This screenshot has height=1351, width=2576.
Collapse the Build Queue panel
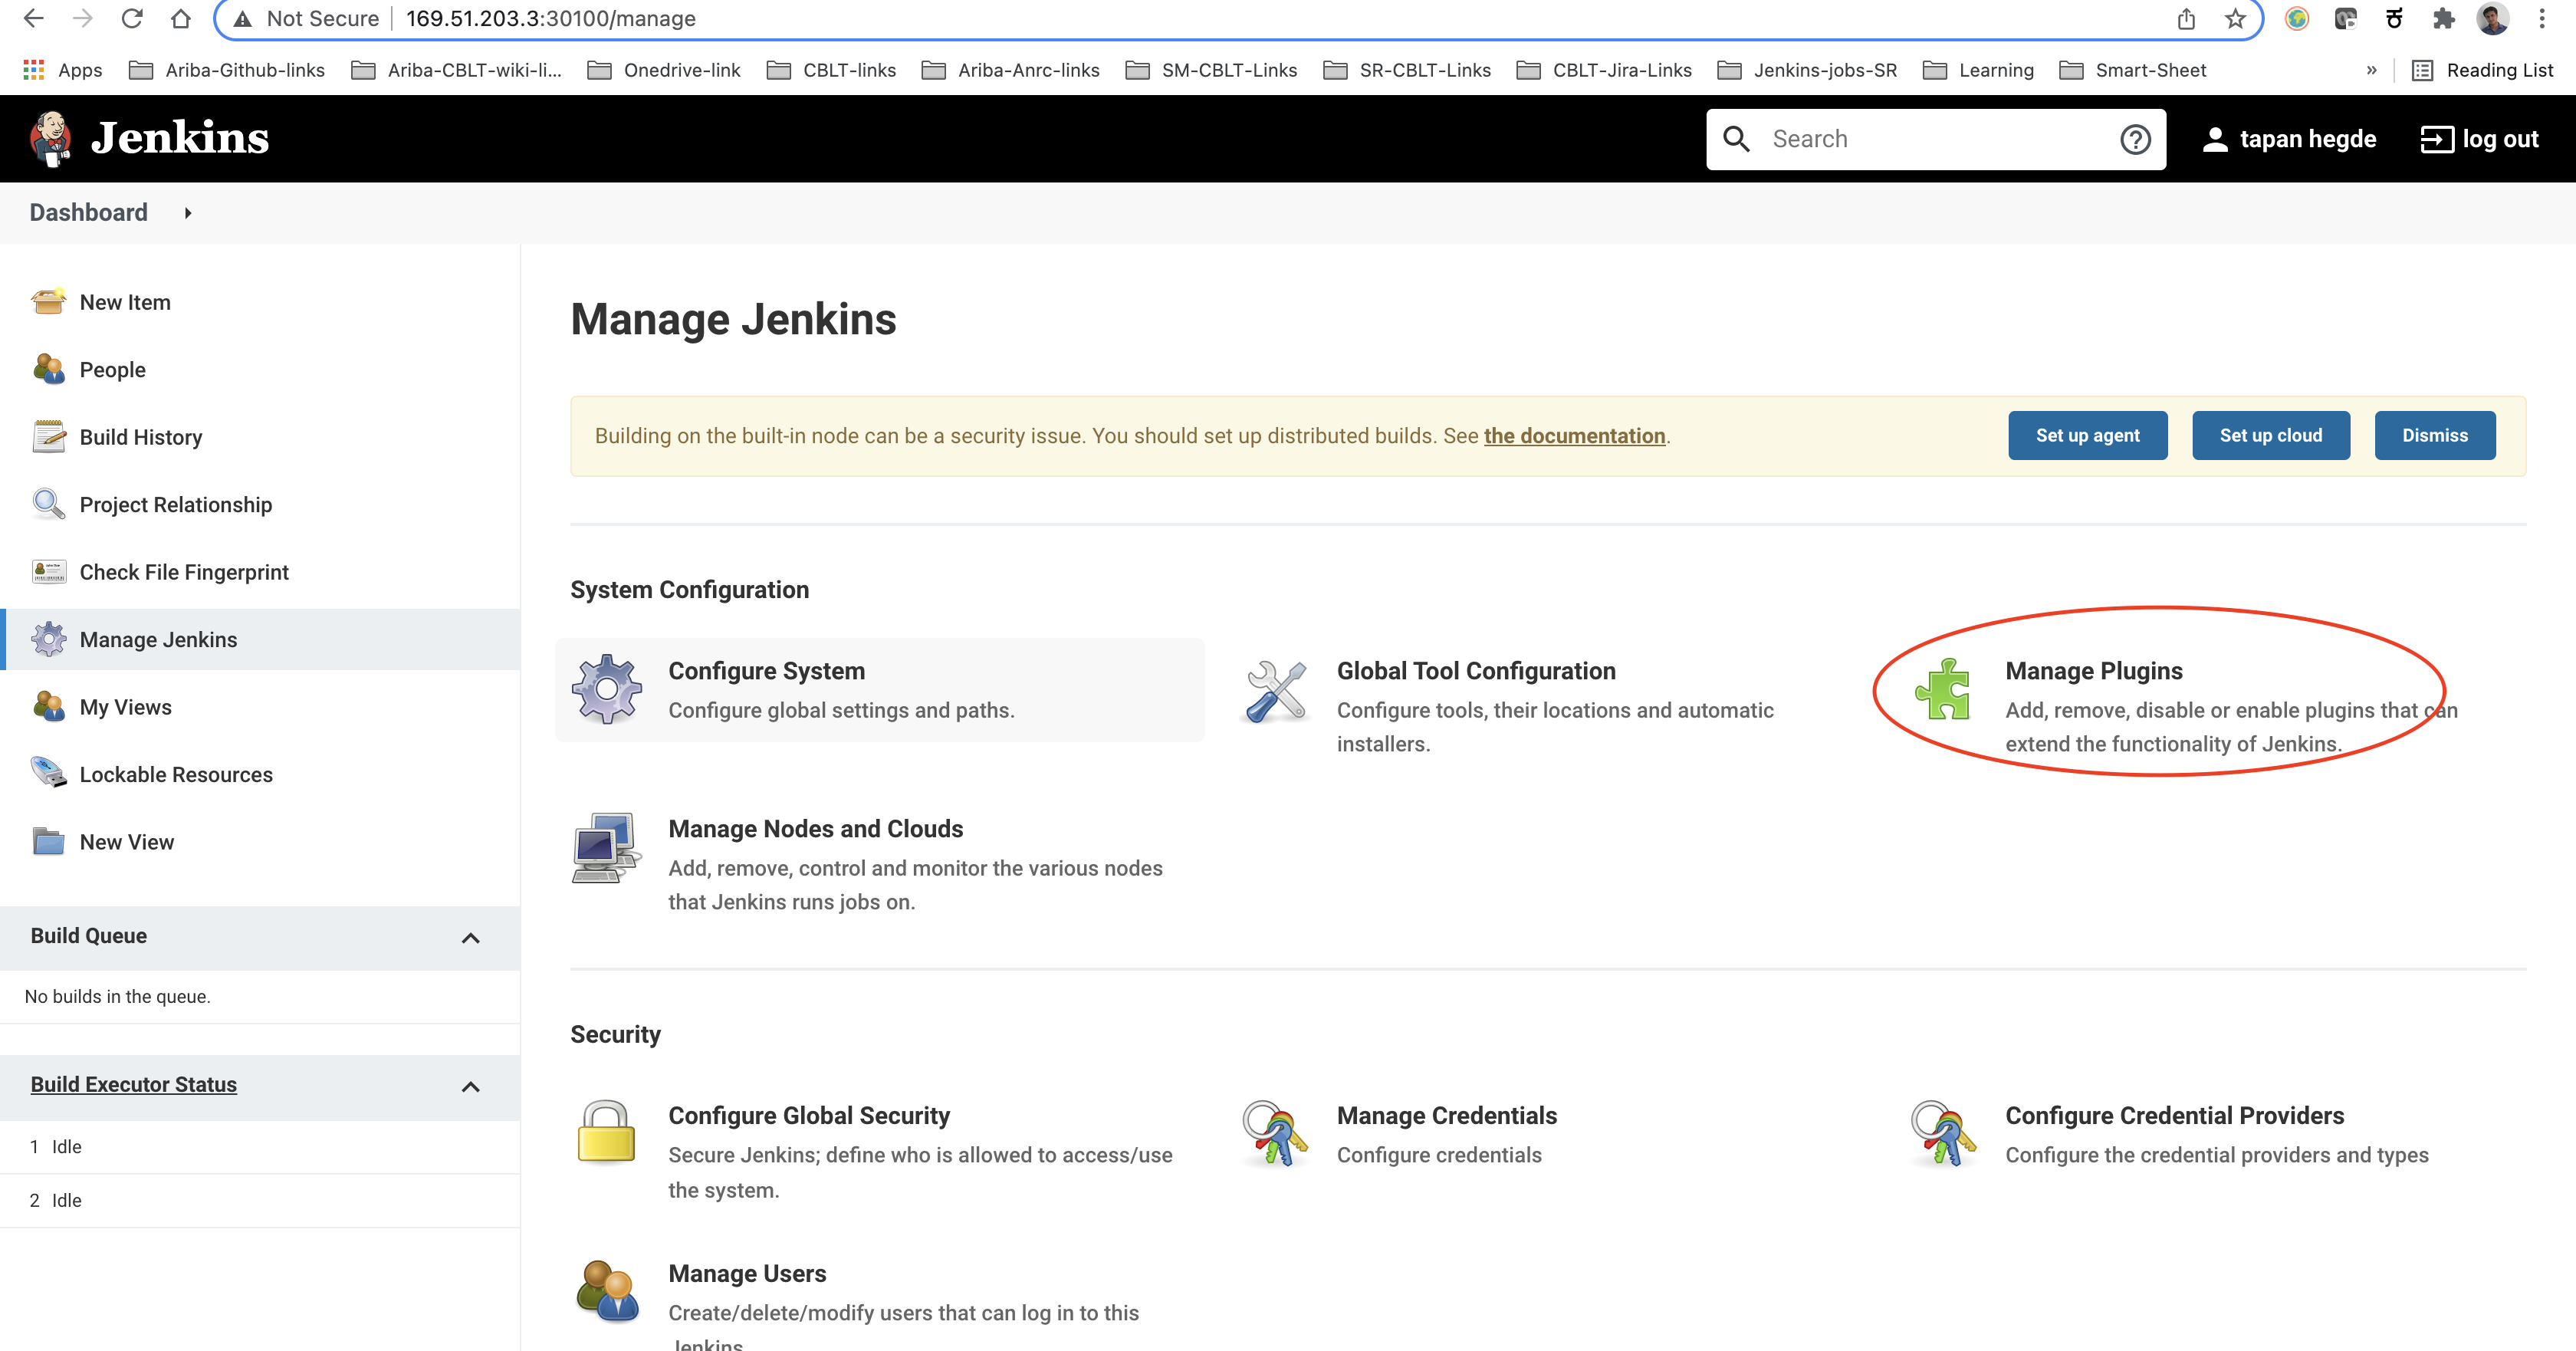coord(470,937)
